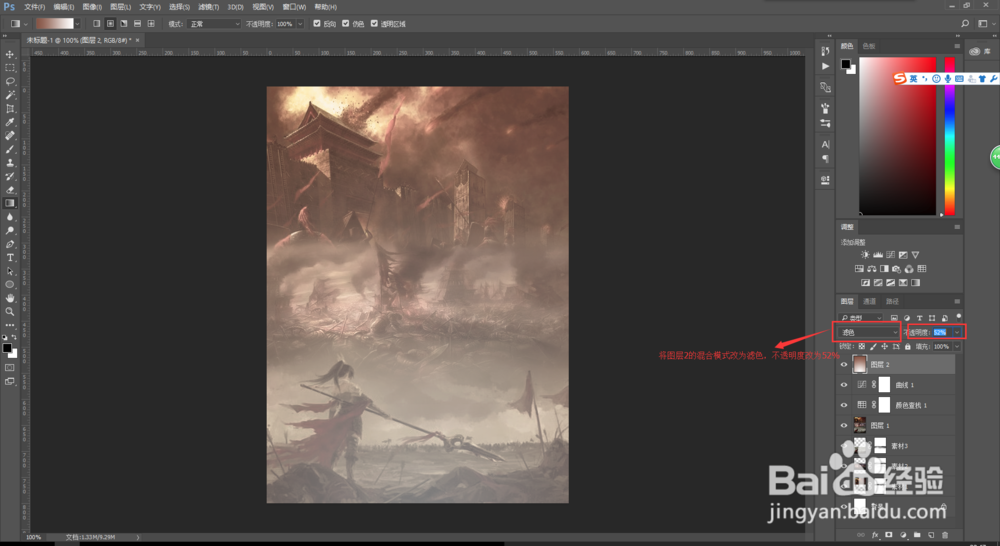
Task: Open the 图像(I) menu
Action: pos(92,7)
